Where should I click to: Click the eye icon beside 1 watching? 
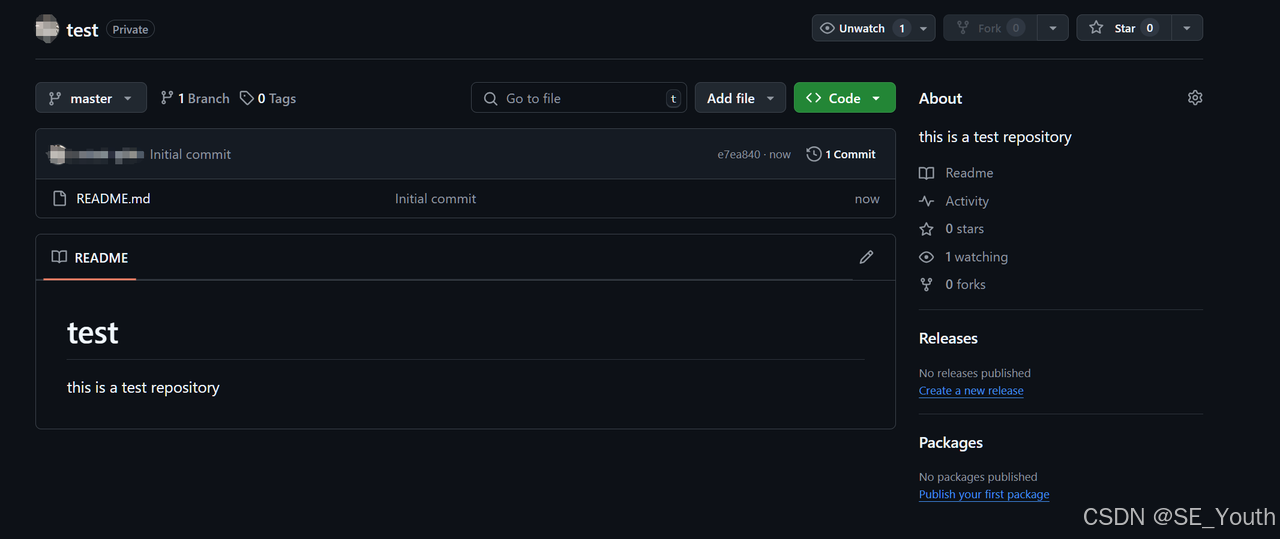click(x=926, y=257)
